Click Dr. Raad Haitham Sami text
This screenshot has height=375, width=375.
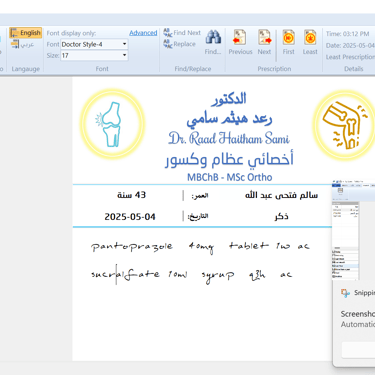229,138
